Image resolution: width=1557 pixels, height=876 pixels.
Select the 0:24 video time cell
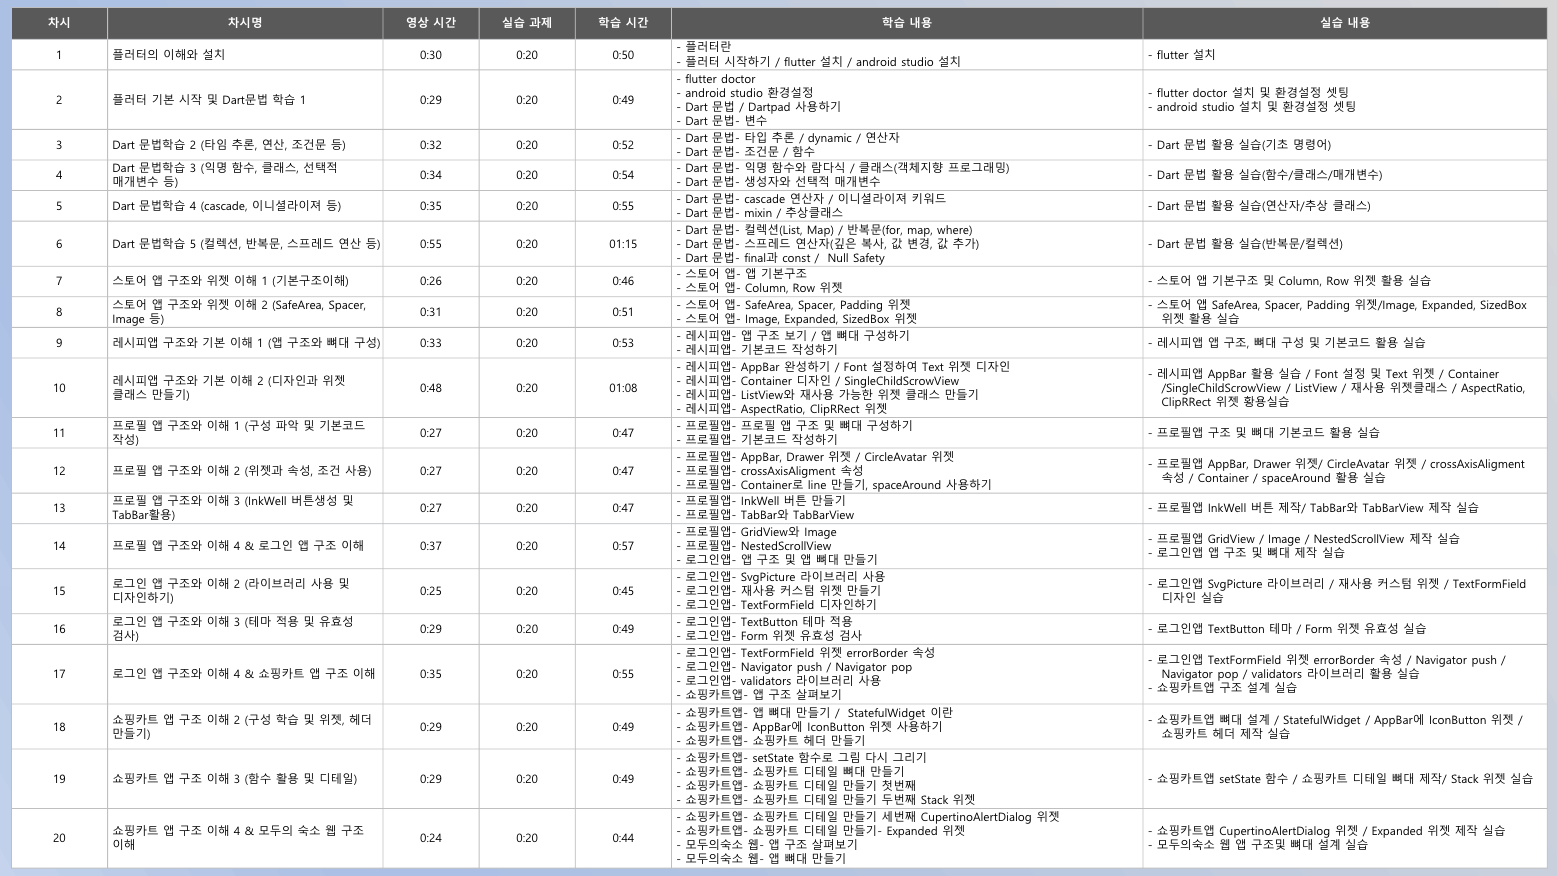(x=430, y=838)
